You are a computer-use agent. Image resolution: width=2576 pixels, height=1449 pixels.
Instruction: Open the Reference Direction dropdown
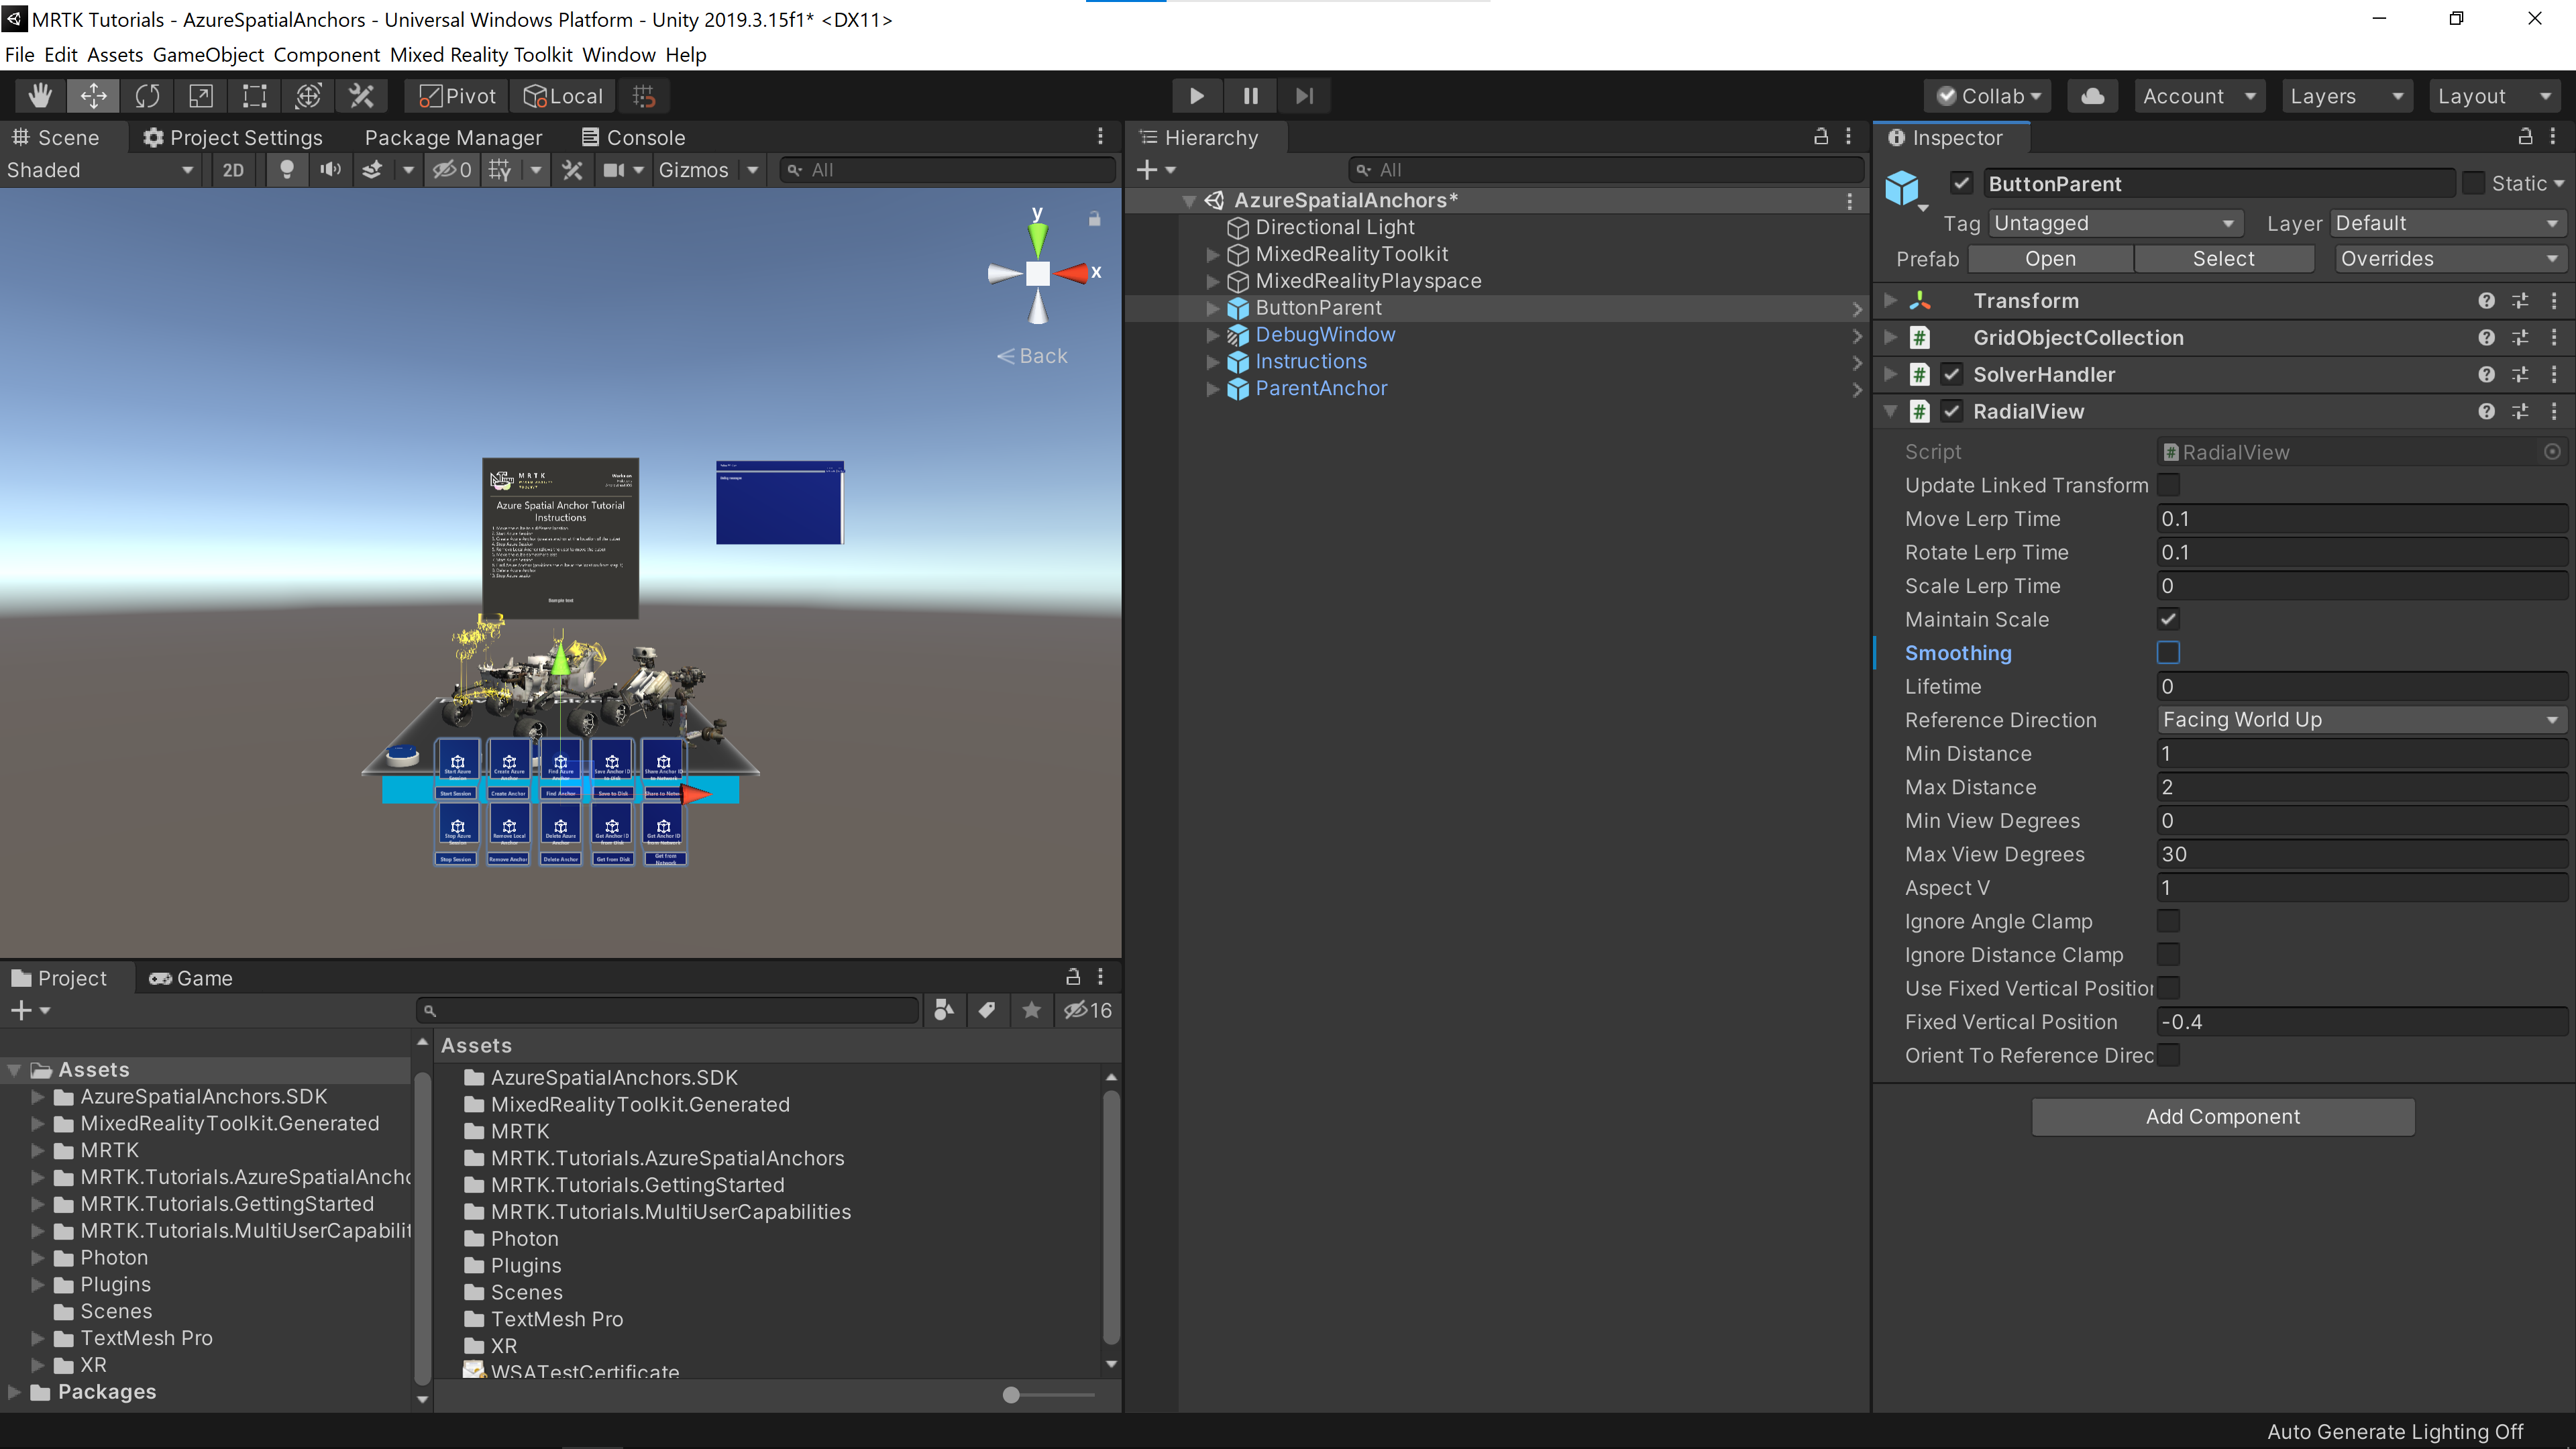pos(2360,719)
